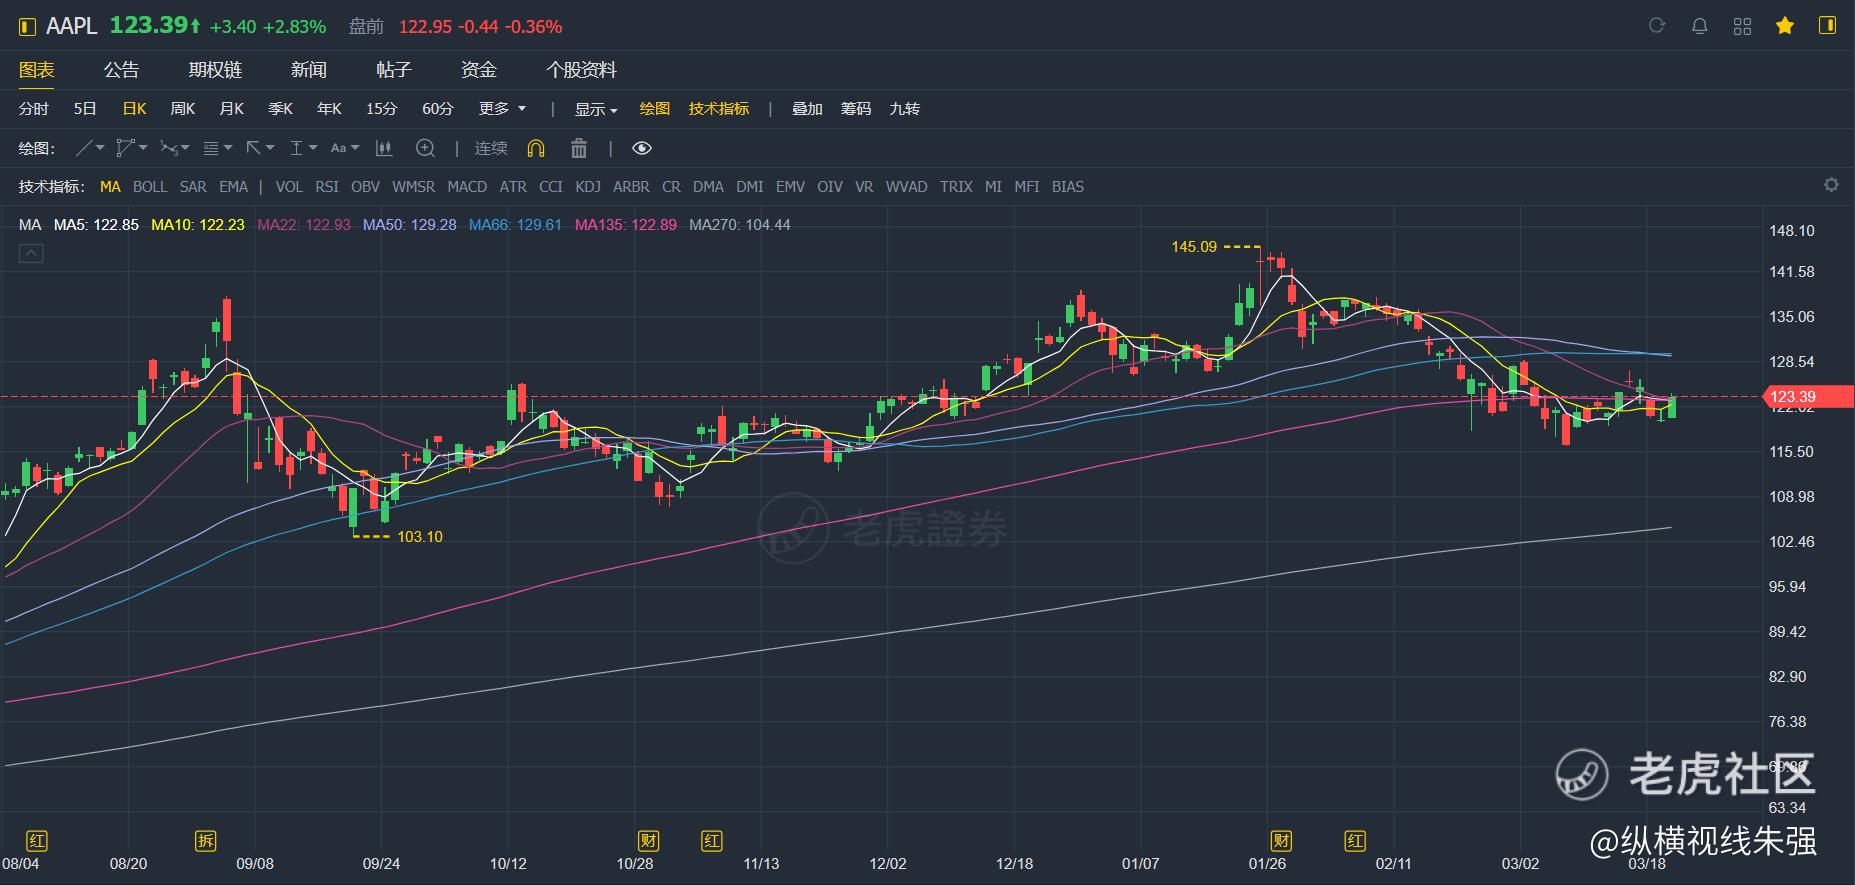
Task: Select the 5日 timeframe
Action: [x=85, y=108]
